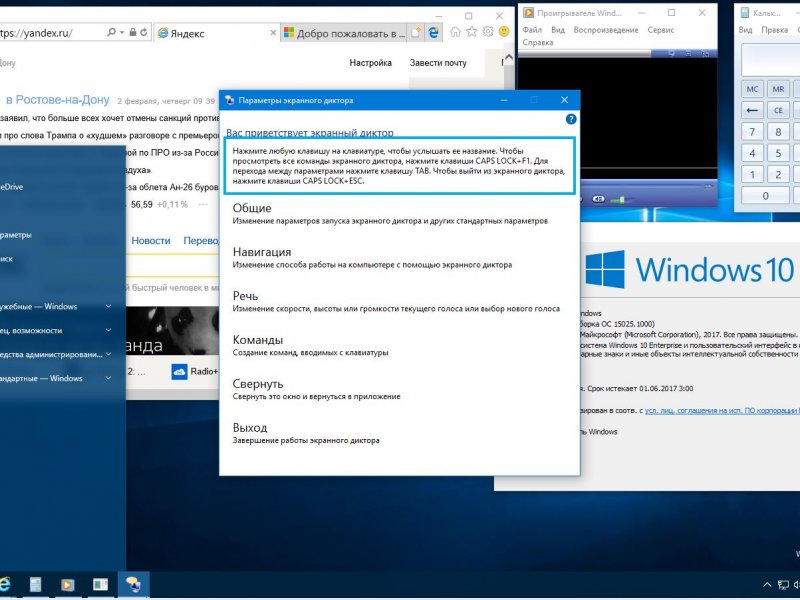Open Calculator from the taskbar
Screen dimensions: 800x600
tap(35, 585)
